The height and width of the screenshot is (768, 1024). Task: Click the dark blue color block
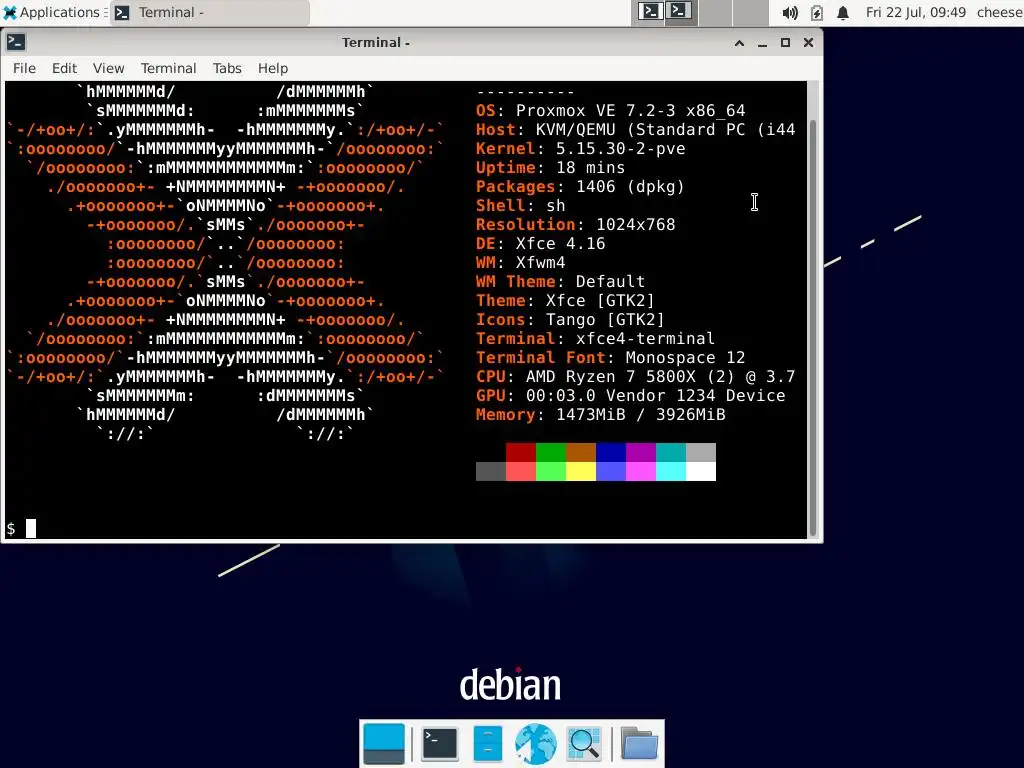(611, 453)
